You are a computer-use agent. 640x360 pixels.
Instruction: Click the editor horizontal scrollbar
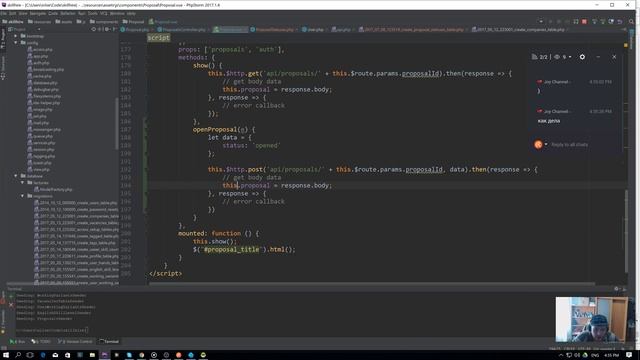[x=371, y=284]
